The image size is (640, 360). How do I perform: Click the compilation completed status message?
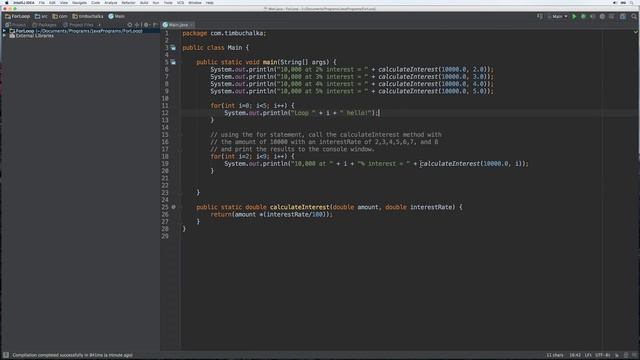[x=72, y=355]
